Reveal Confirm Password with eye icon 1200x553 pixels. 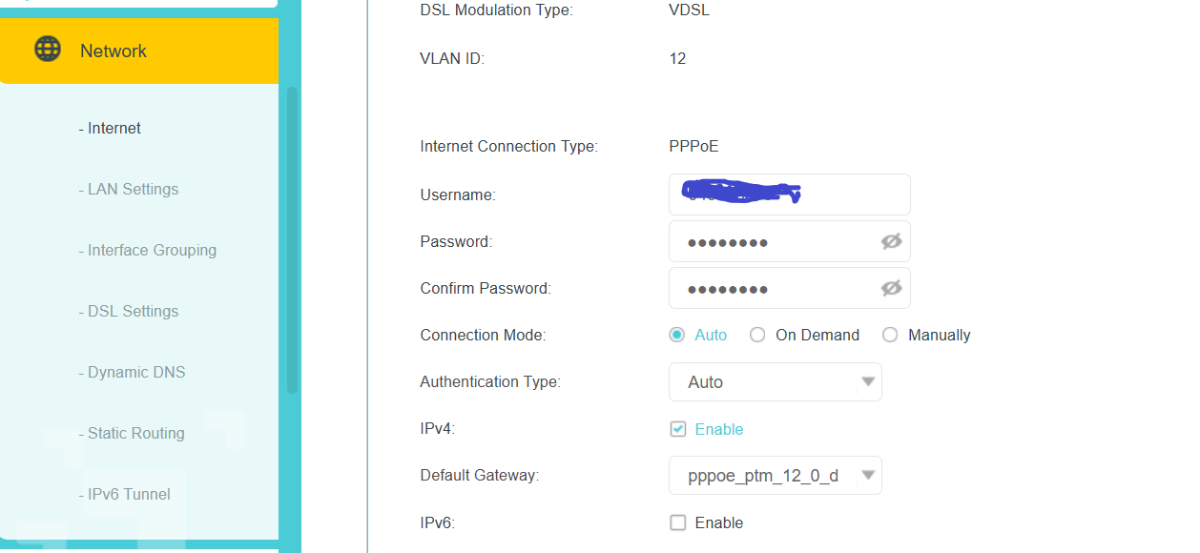tap(891, 288)
